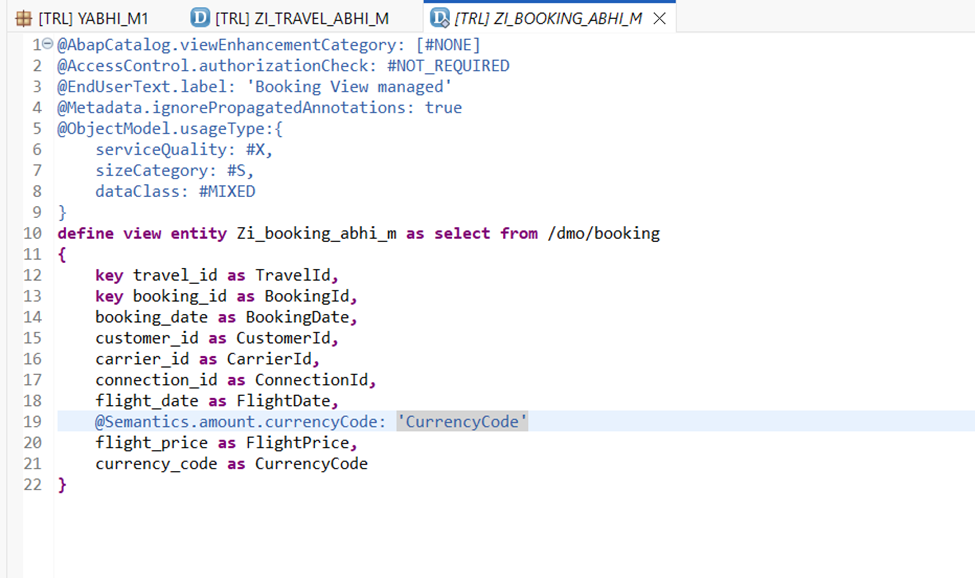Click the @Metadata.ignorePropagatedAnnotations line
The image size is (975, 578).
pos(259,108)
